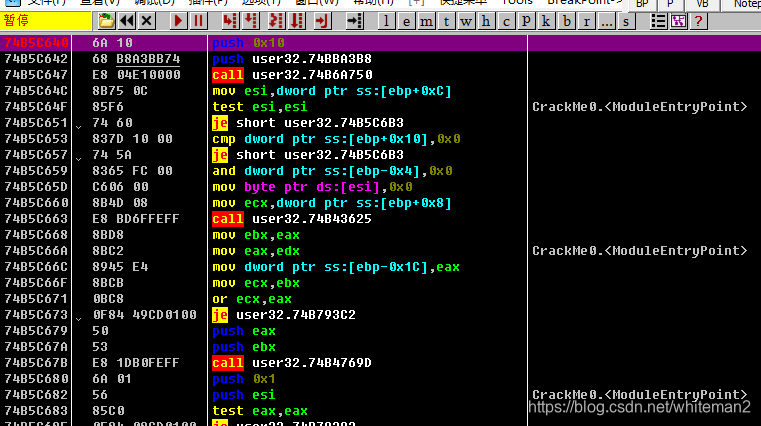
Task: Show Breakpoints via 'b' button
Action: (x=566, y=21)
